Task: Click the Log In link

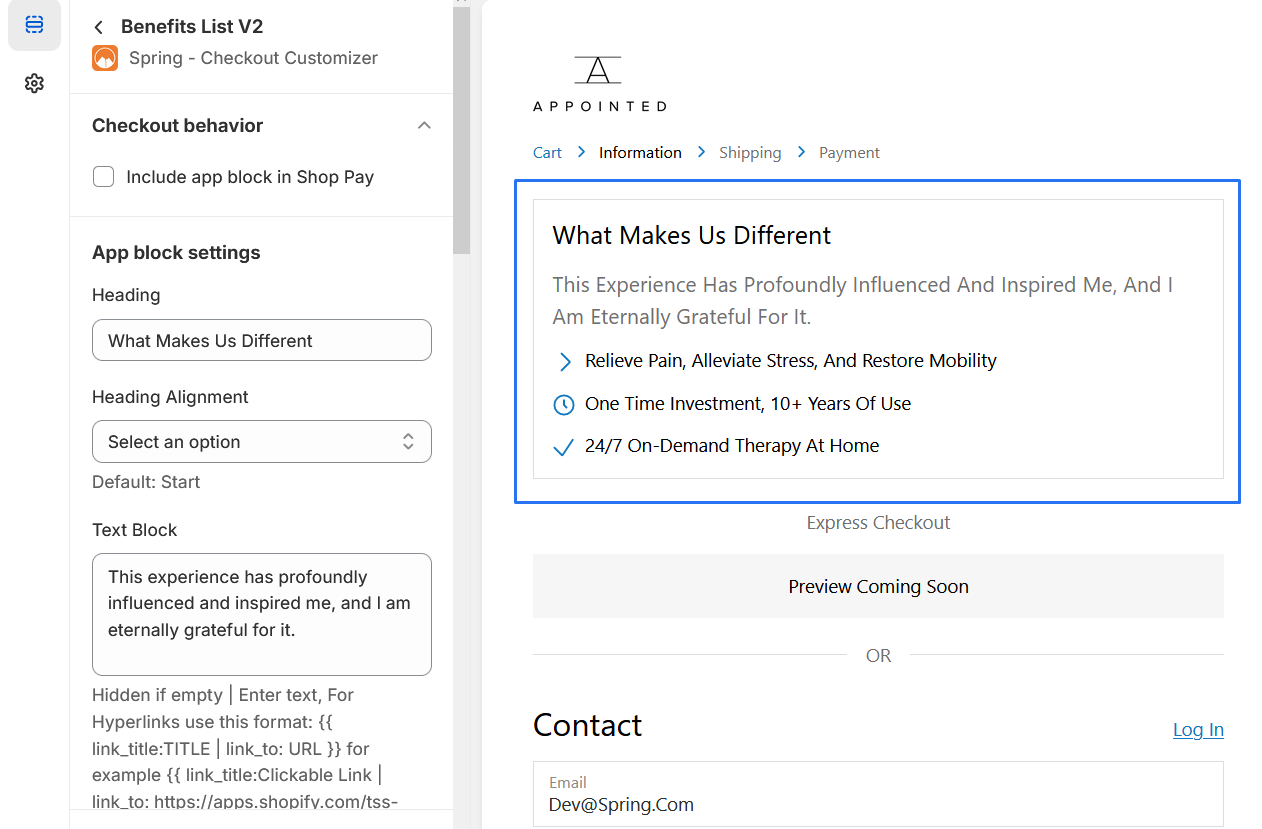Action: (x=1198, y=730)
